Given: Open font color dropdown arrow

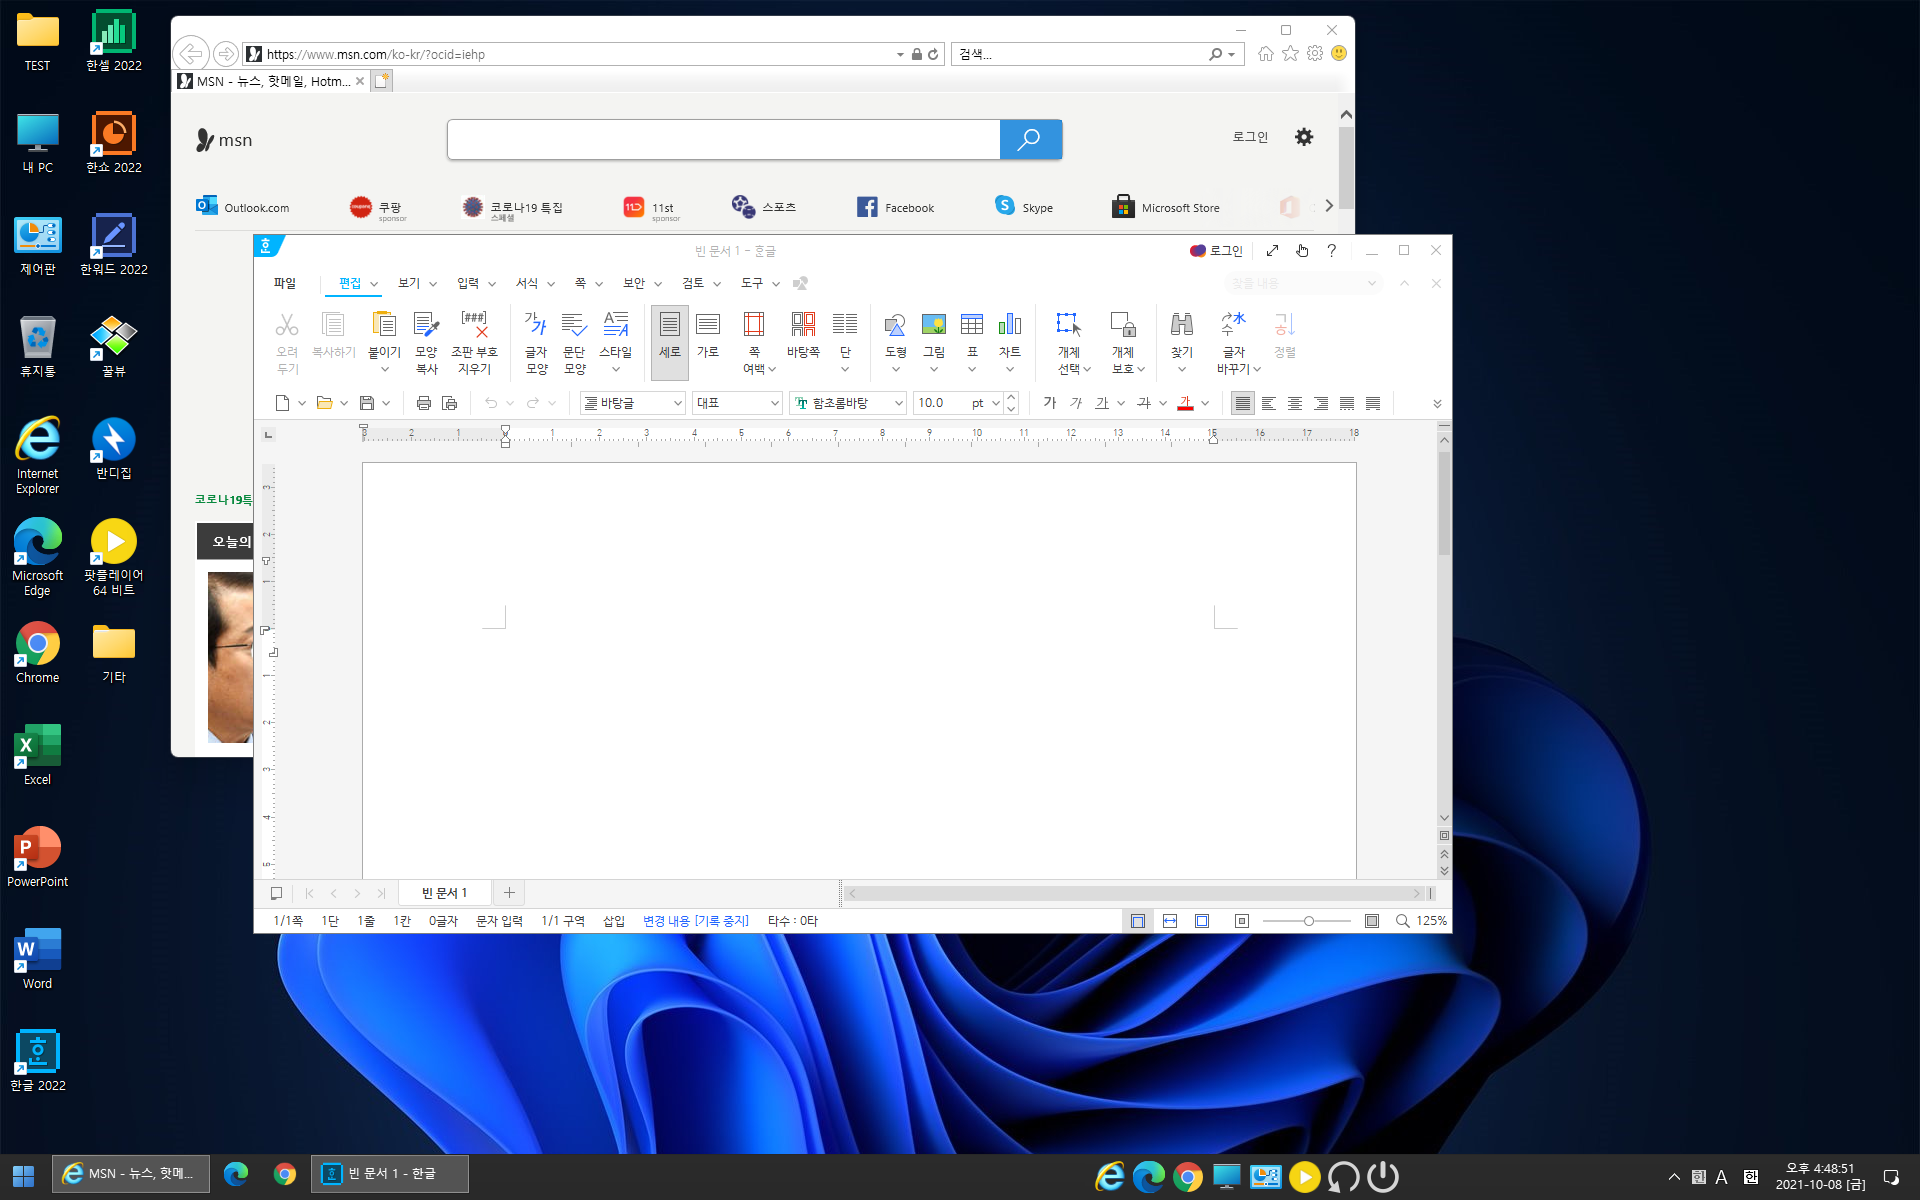Looking at the screenshot, I should pyautogui.click(x=1205, y=403).
